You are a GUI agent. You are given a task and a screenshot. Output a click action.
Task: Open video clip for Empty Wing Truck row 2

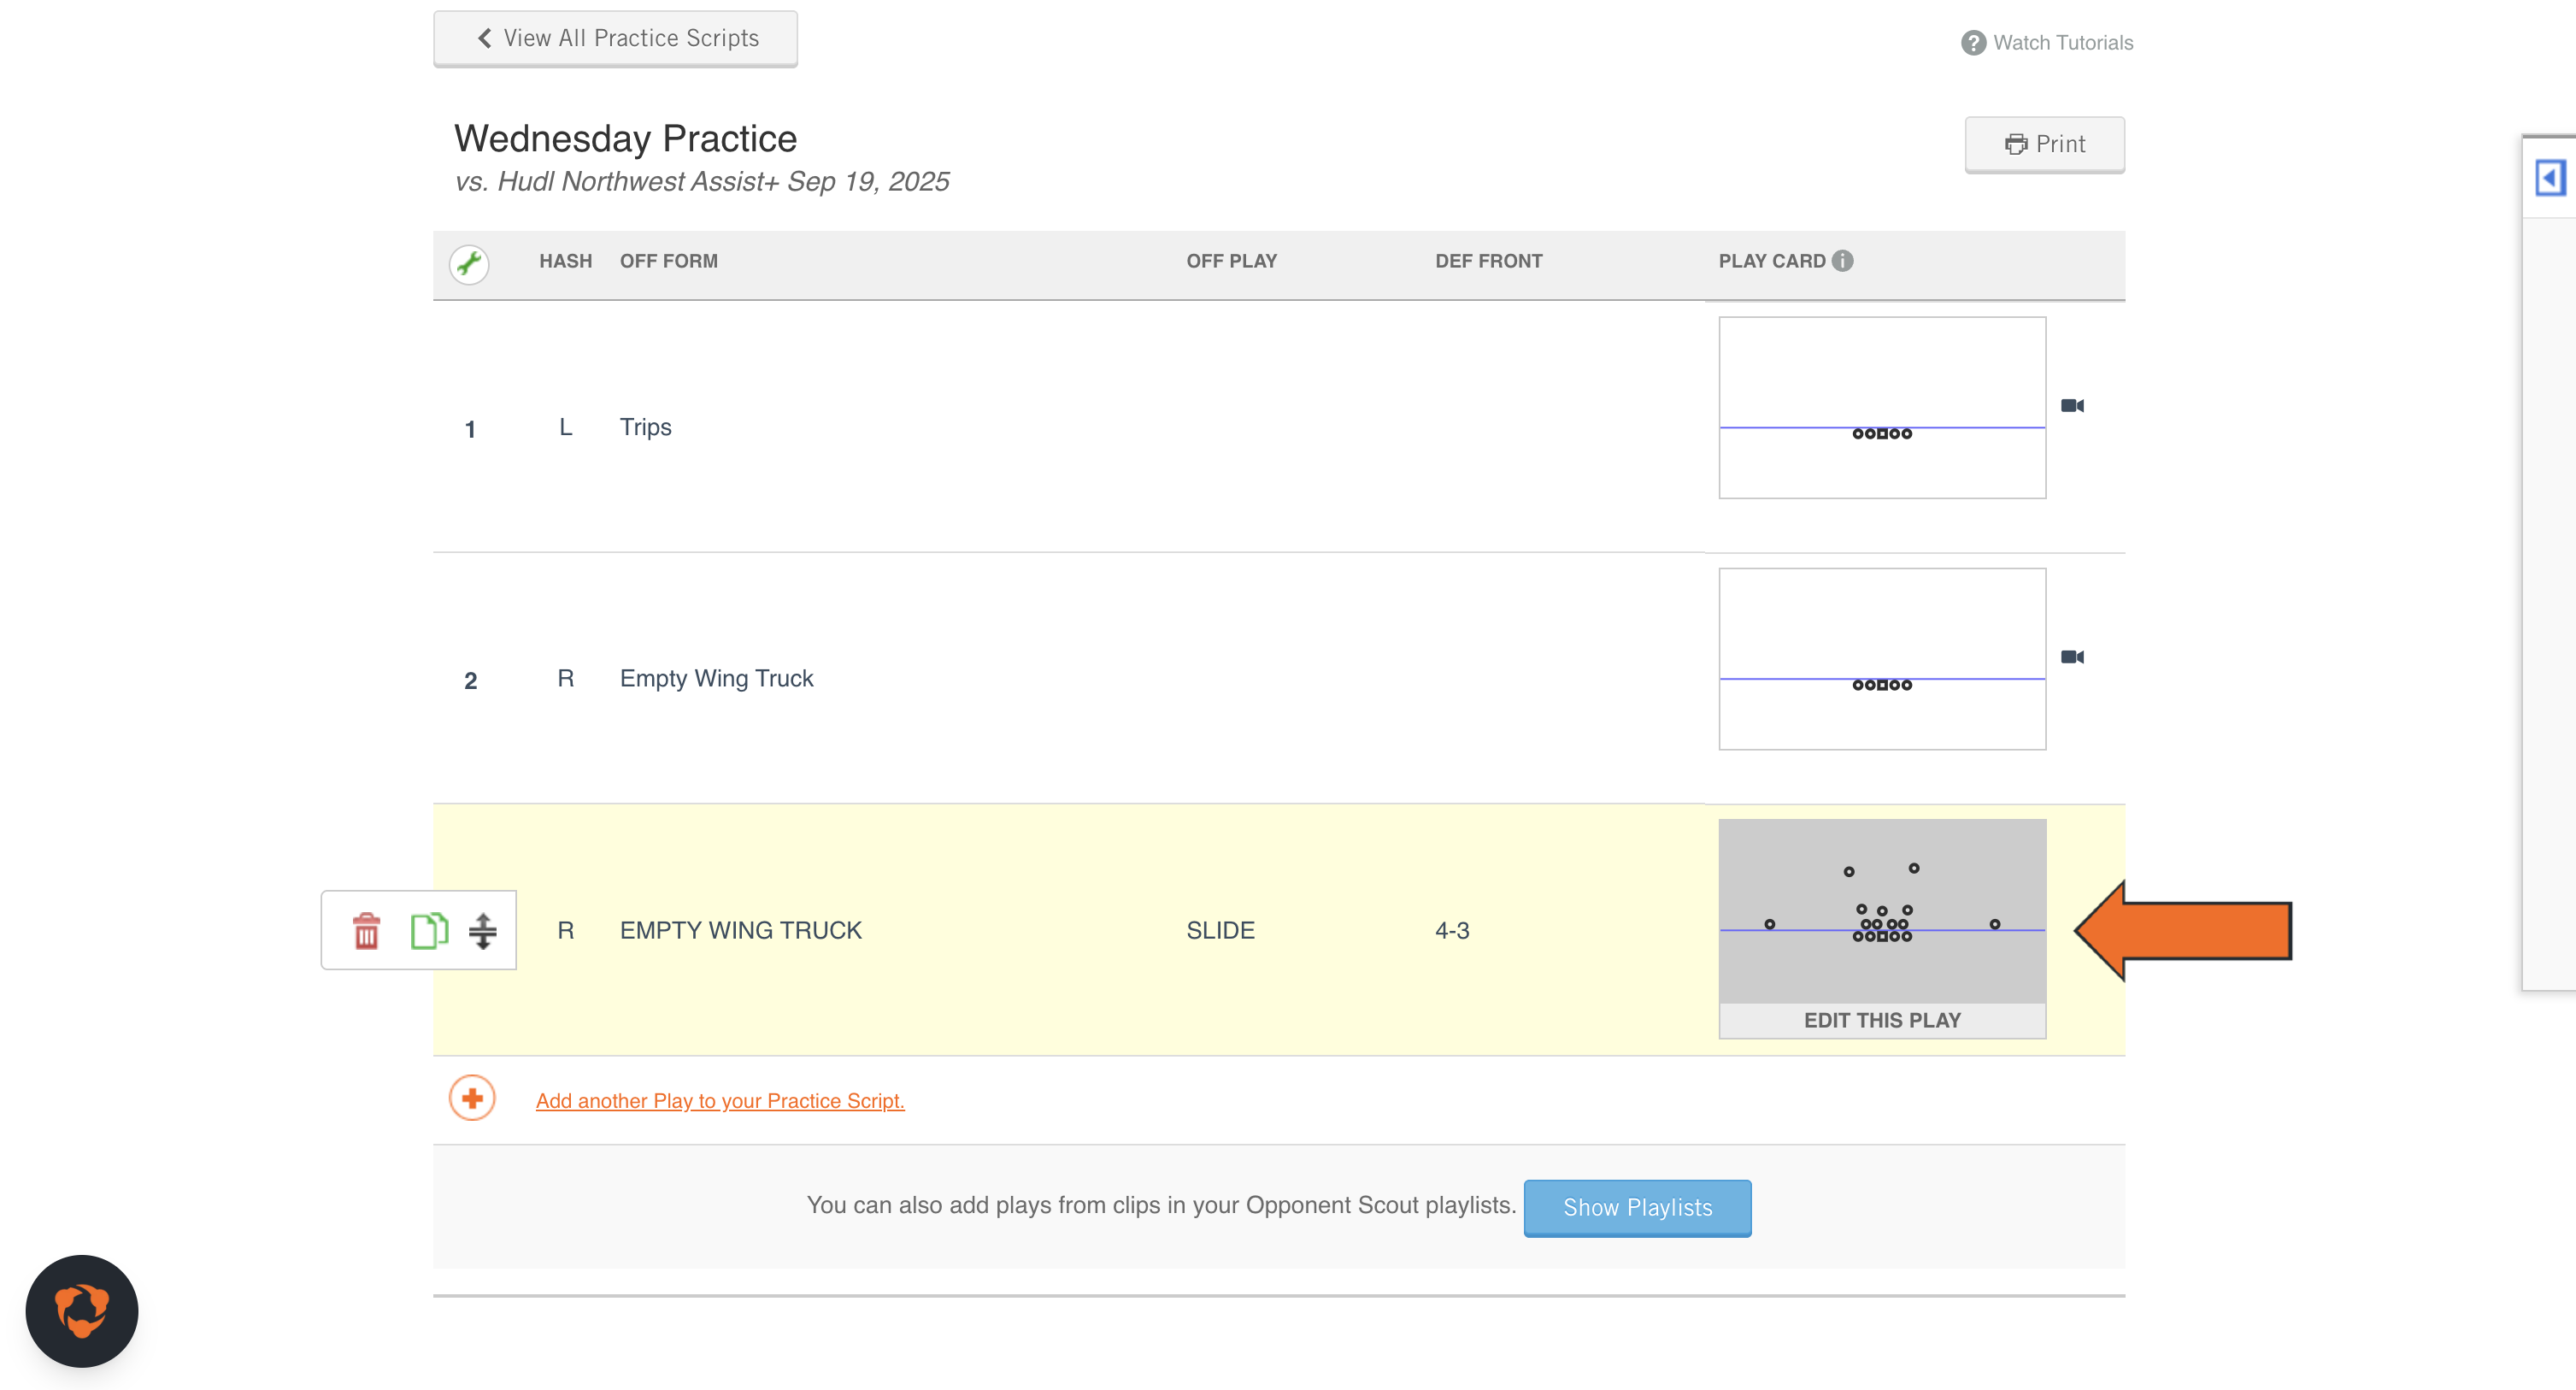(2072, 657)
